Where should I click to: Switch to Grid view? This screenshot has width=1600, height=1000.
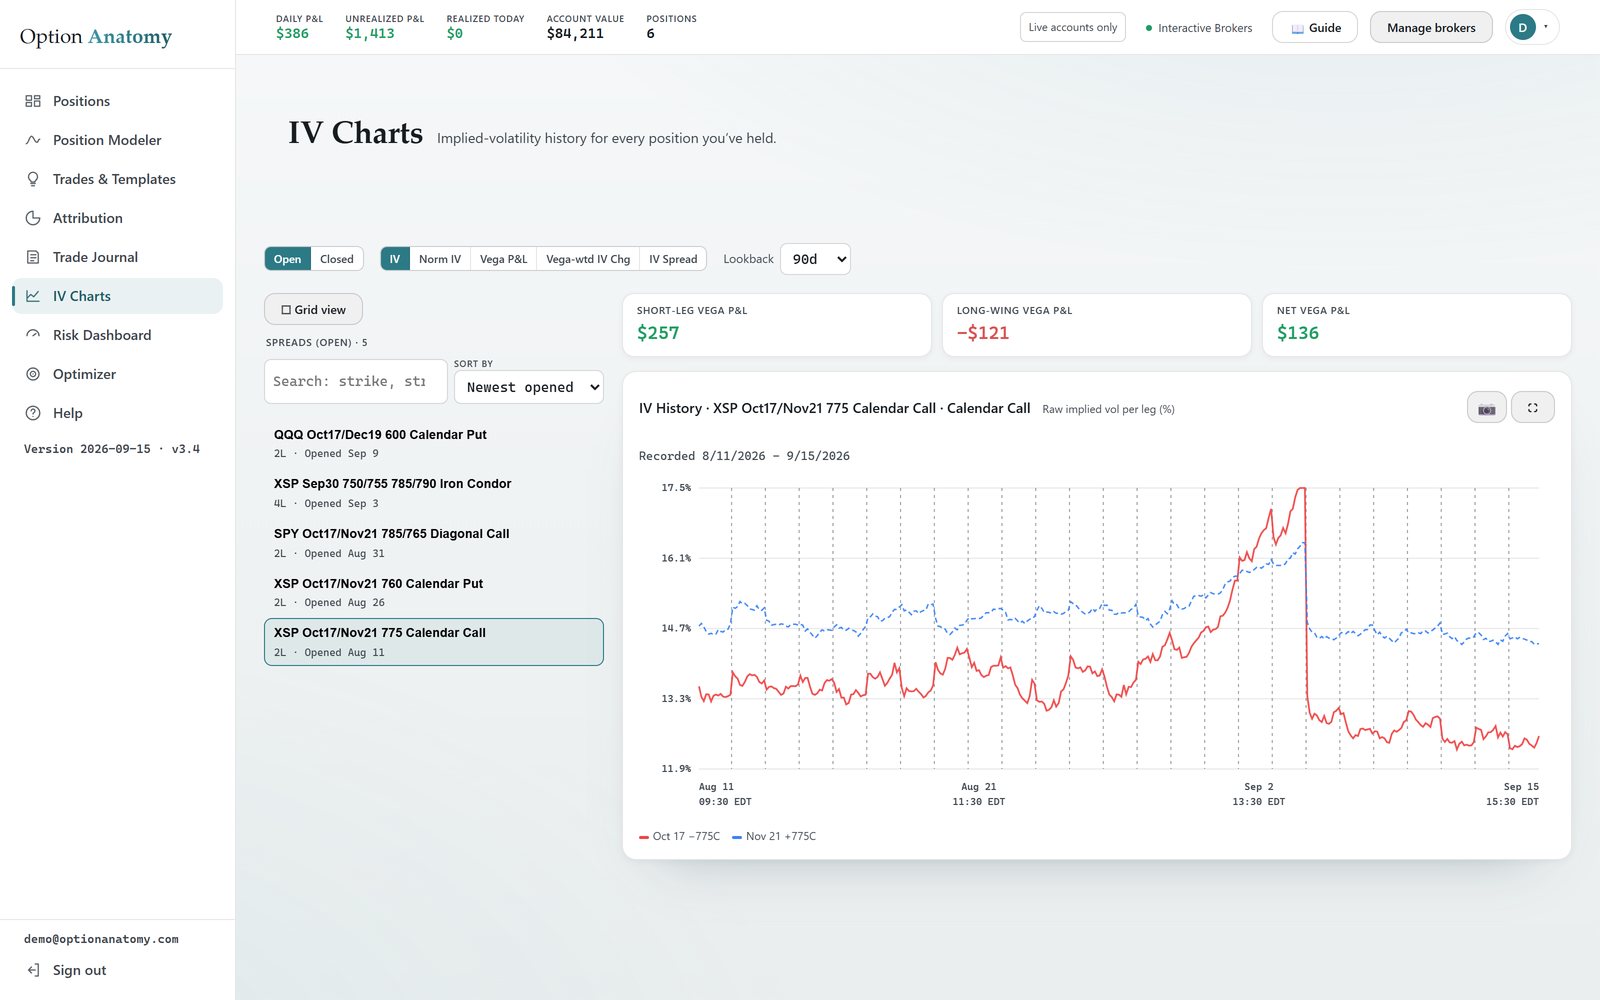(314, 310)
